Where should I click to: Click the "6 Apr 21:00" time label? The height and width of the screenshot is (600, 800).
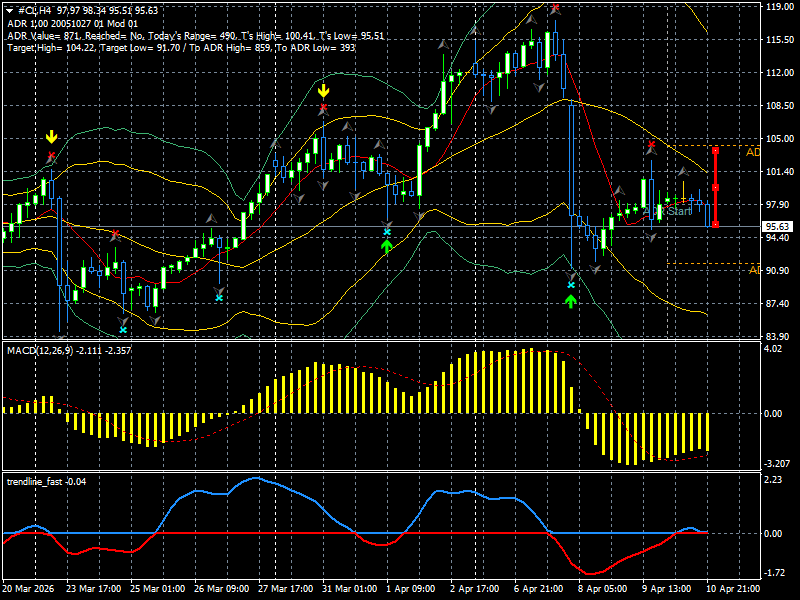pos(539,589)
